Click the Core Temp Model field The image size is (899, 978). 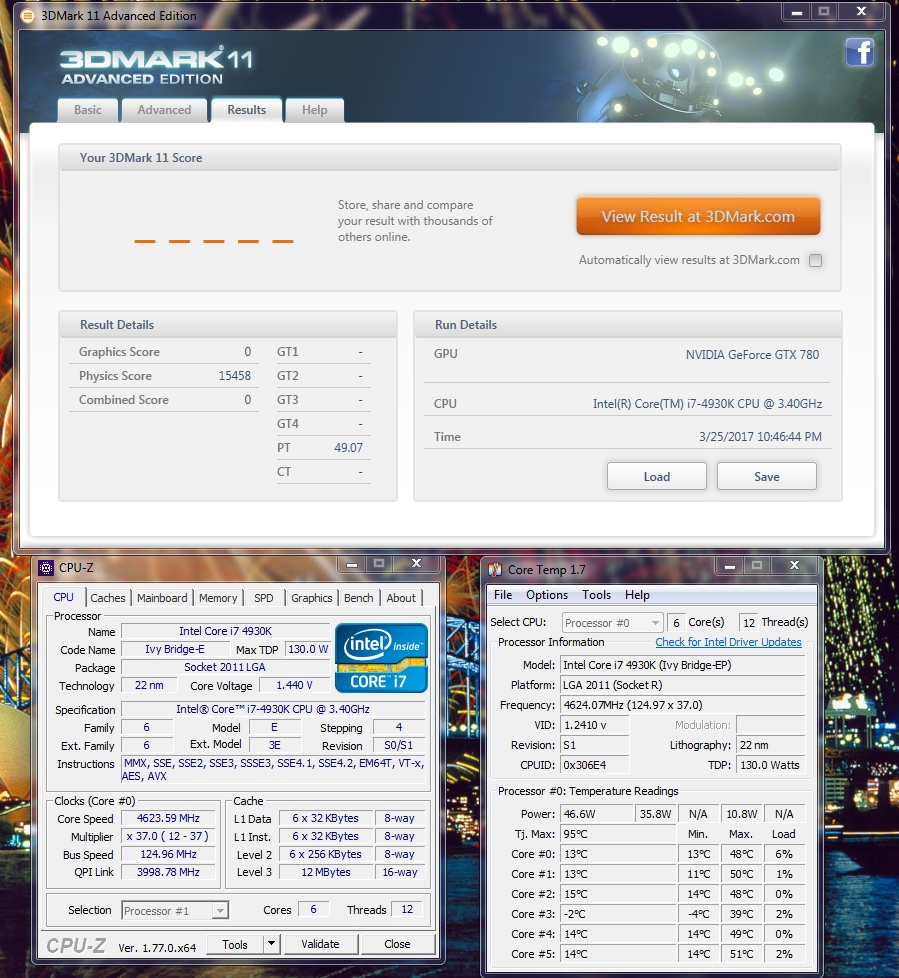tap(683, 665)
